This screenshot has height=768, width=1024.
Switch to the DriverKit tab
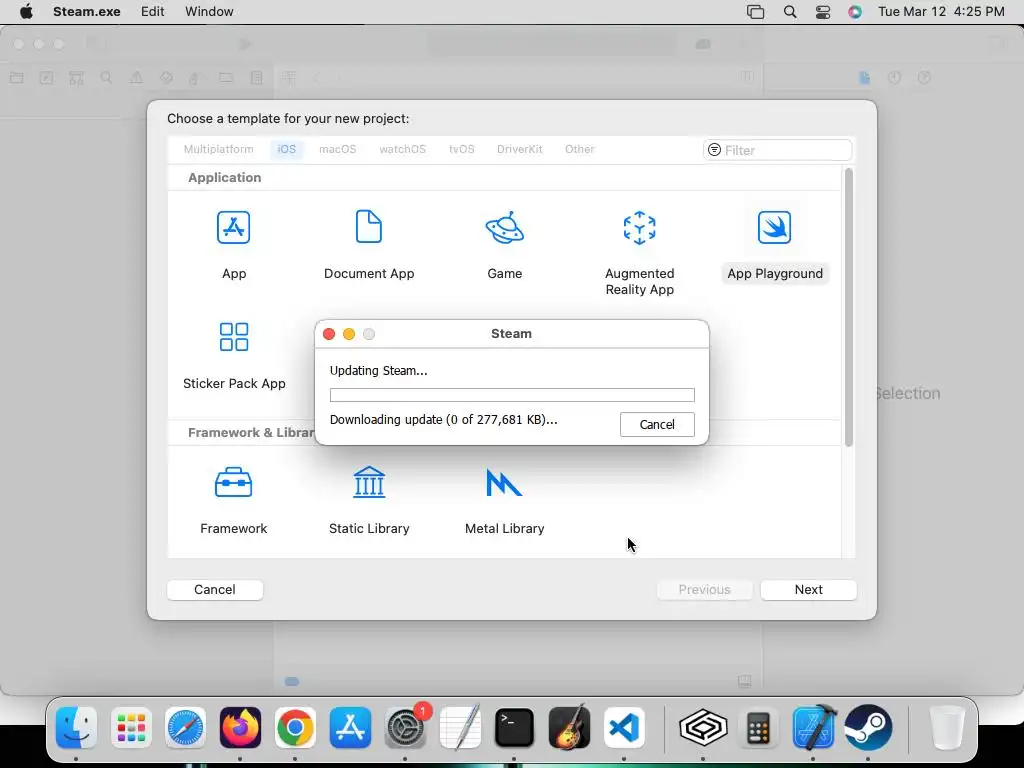(520, 149)
